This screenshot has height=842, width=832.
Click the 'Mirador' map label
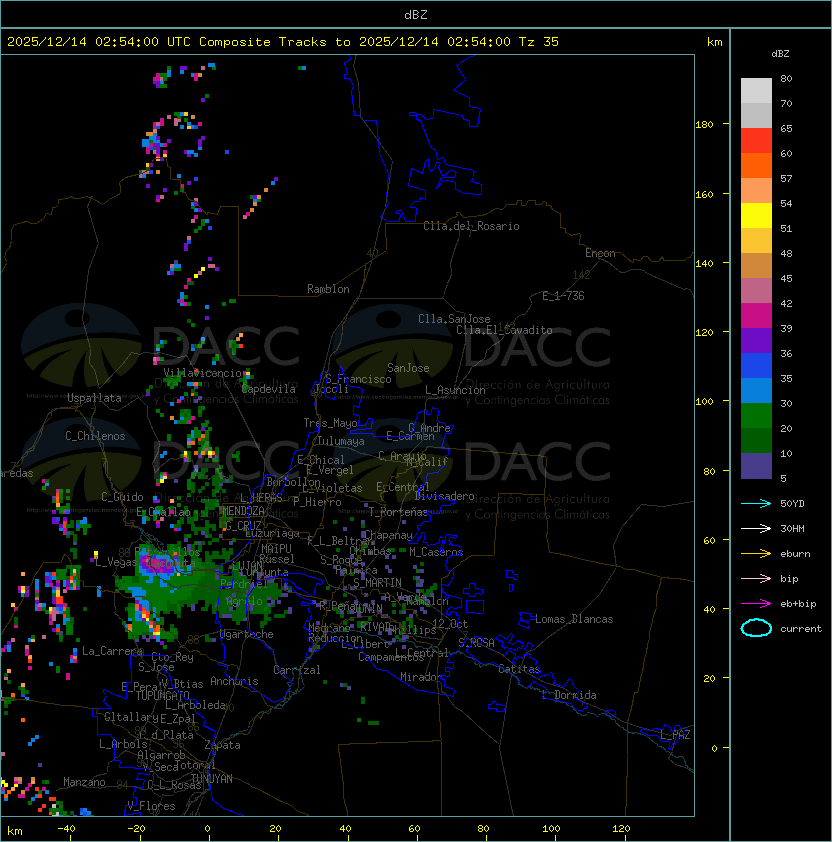[x=422, y=677]
